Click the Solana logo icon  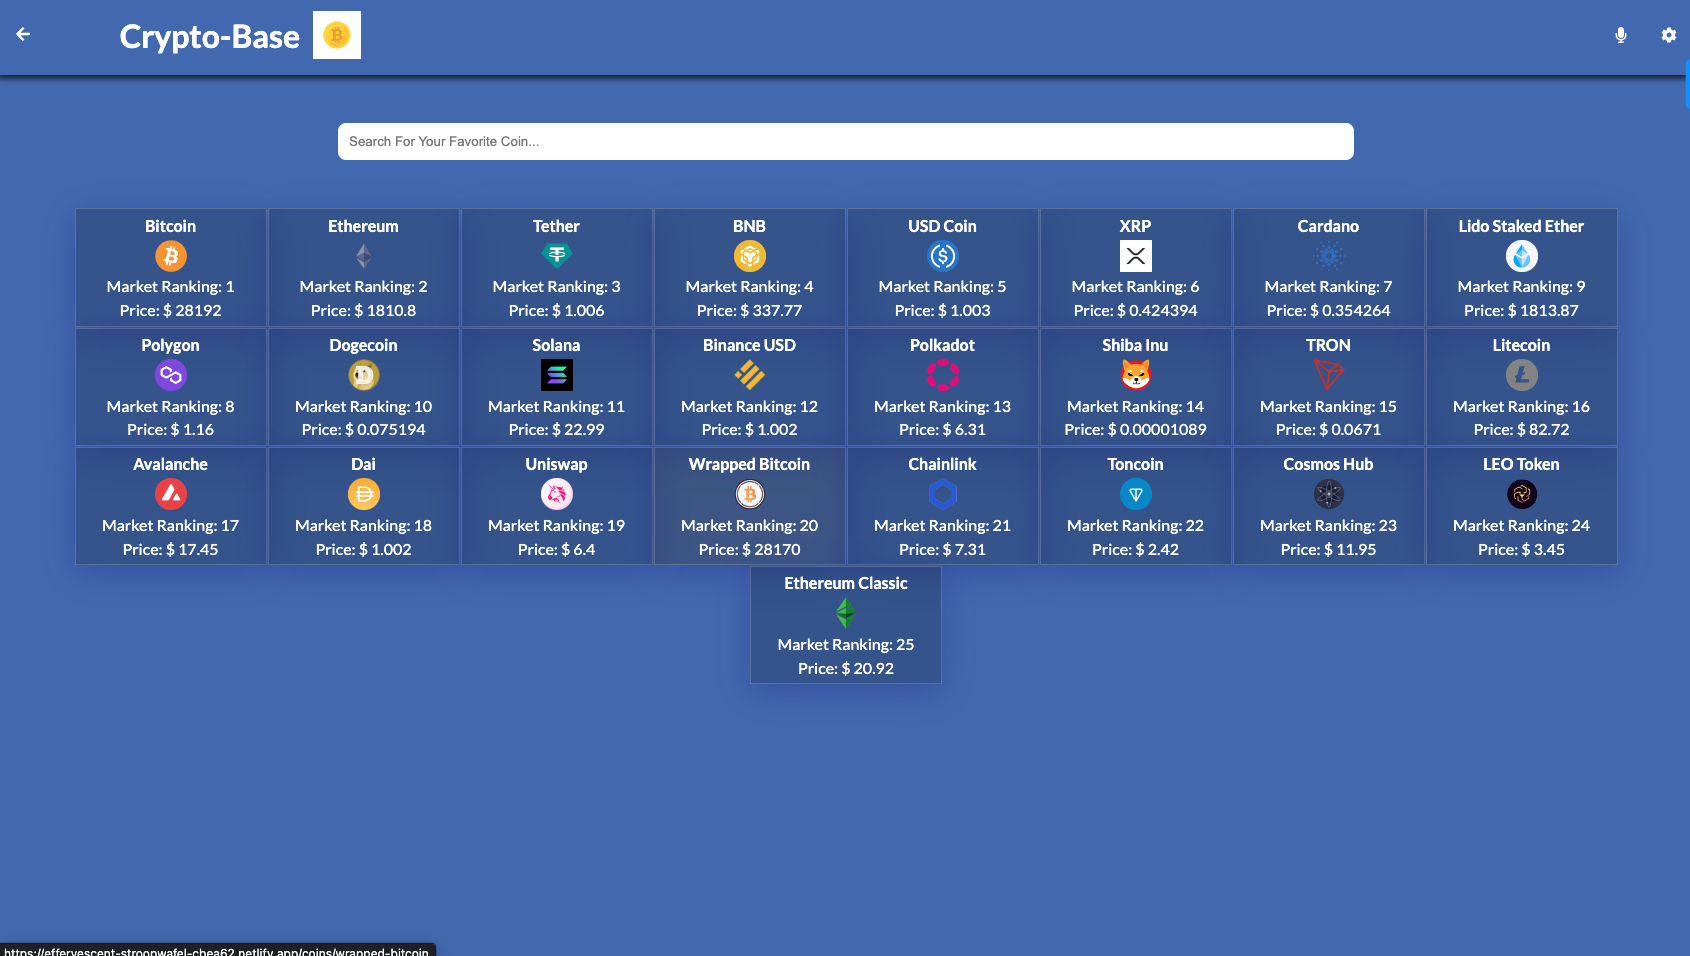pos(557,375)
